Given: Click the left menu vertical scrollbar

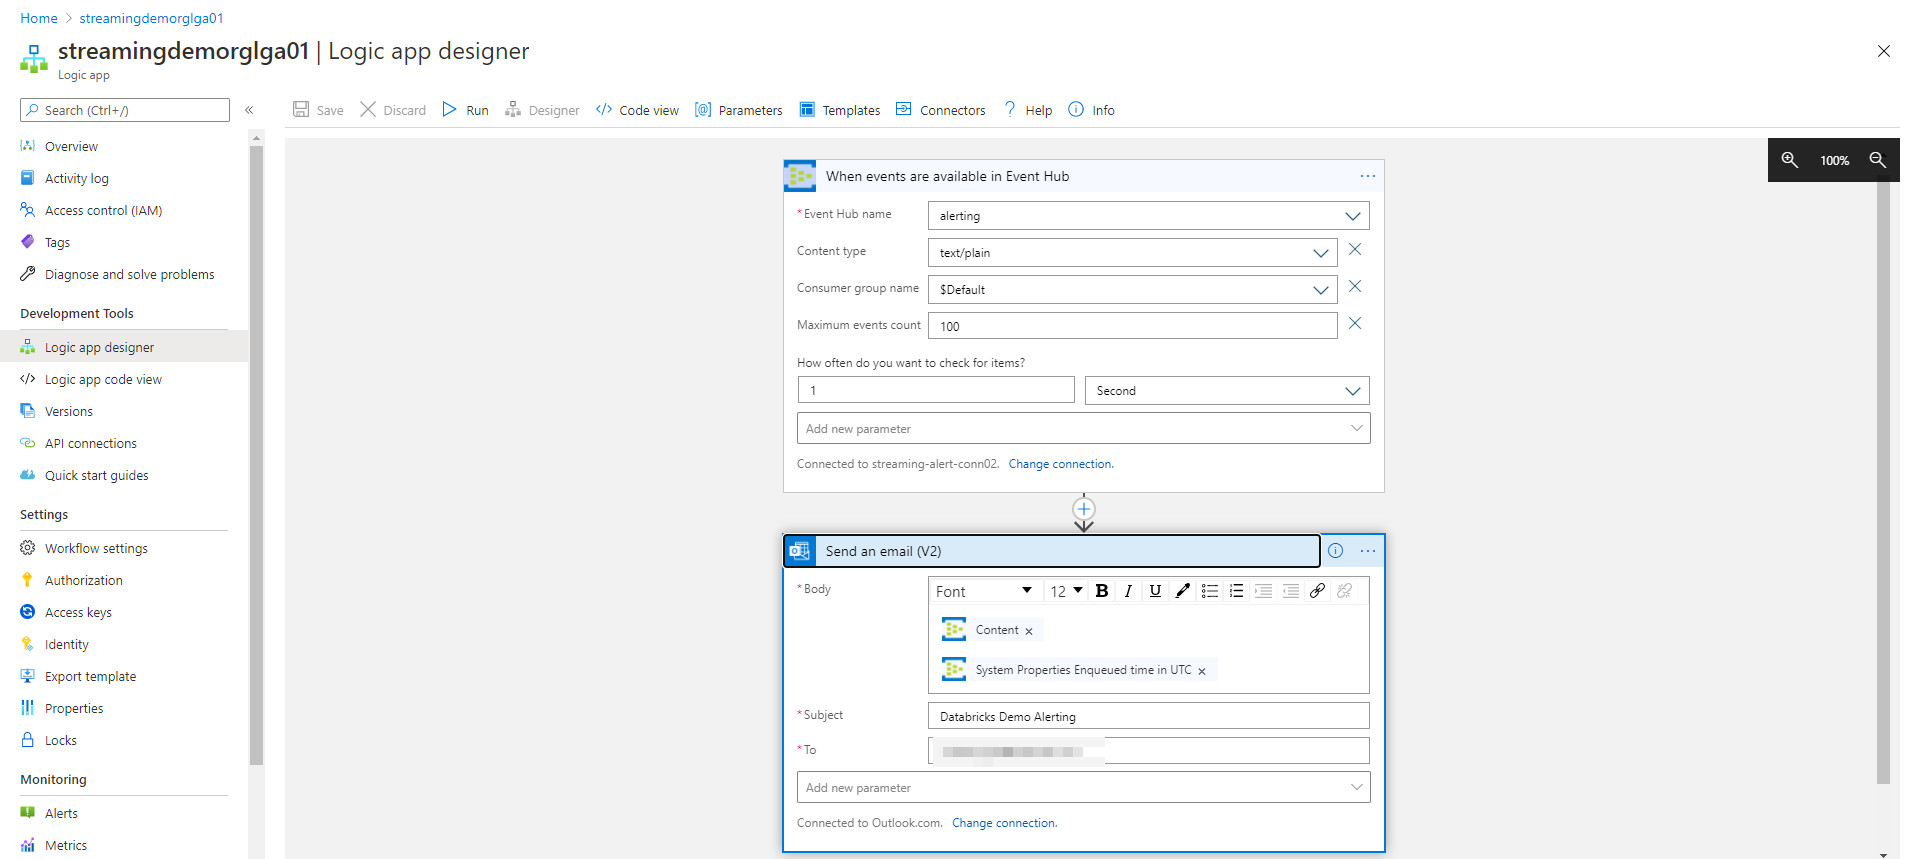Looking at the screenshot, I should pyautogui.click(x=256, y=455).
